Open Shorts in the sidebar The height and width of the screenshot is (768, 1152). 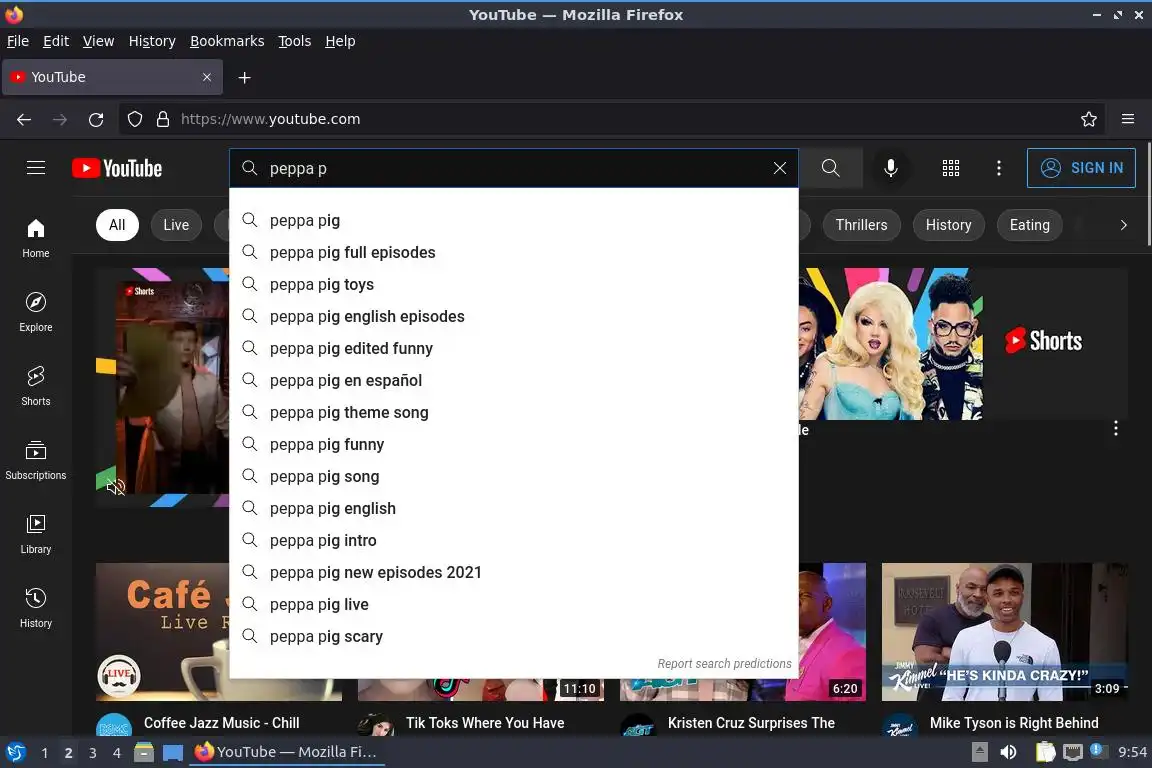(x=36, y=387)
